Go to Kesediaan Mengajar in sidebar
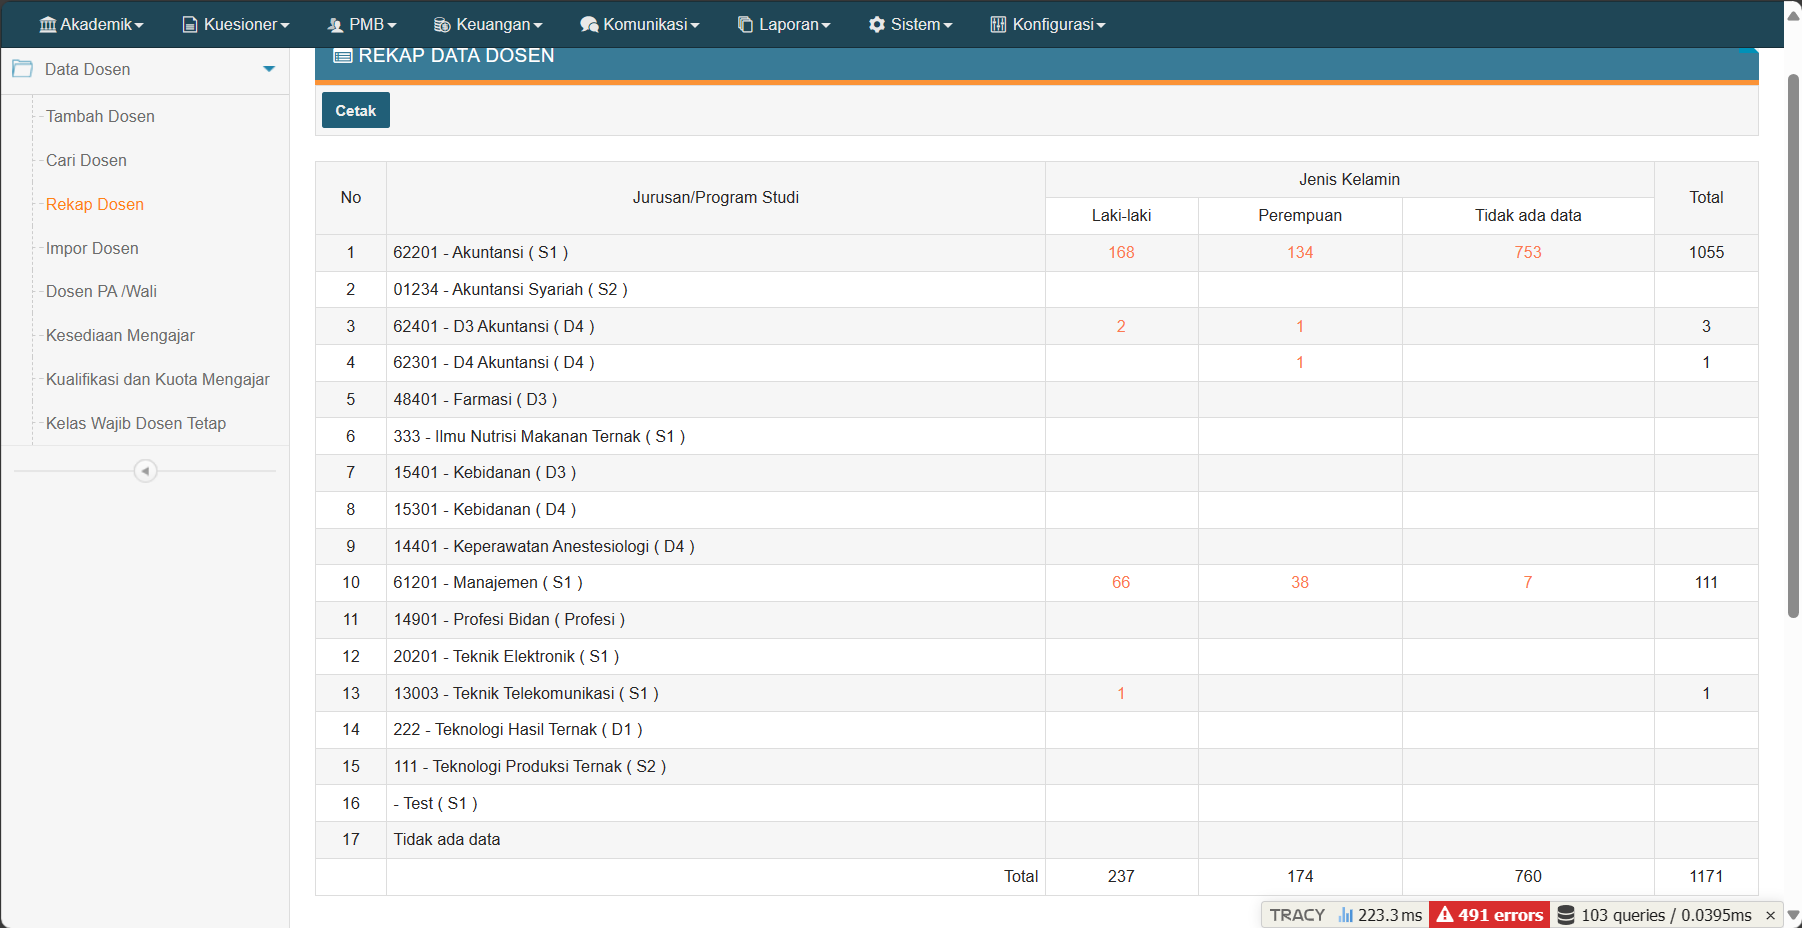The width and height of the screenshot is (1802, 928). tap(120, 335)
